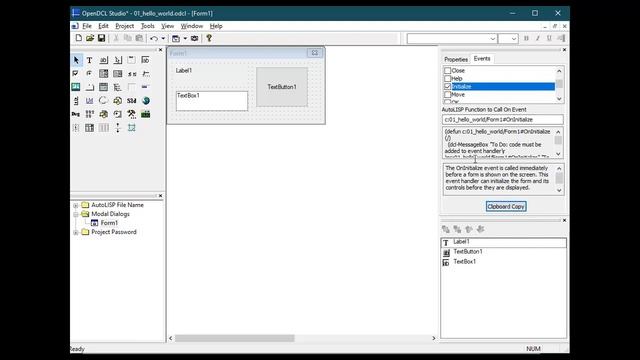Click Label1 on the Form1 designer

coord(184,71)
